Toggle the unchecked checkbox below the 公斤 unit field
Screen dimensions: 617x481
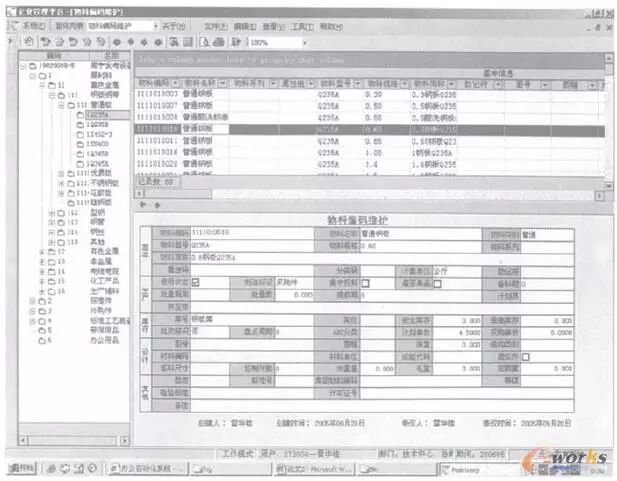[x=437, y=283]
